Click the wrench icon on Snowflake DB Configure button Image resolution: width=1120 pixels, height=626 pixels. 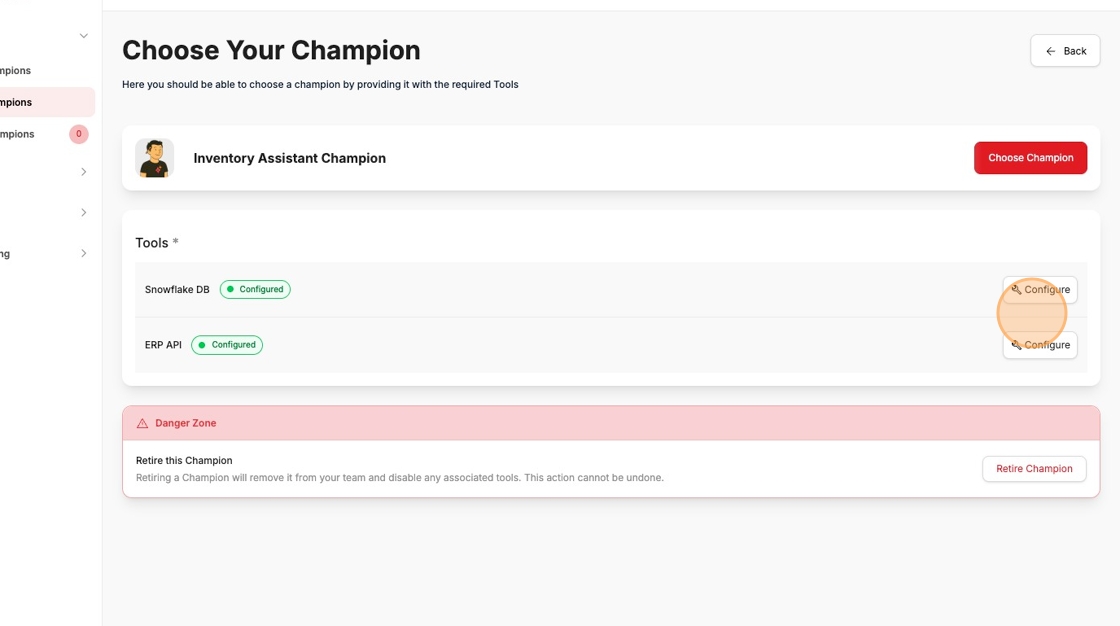coord(1015,289)
